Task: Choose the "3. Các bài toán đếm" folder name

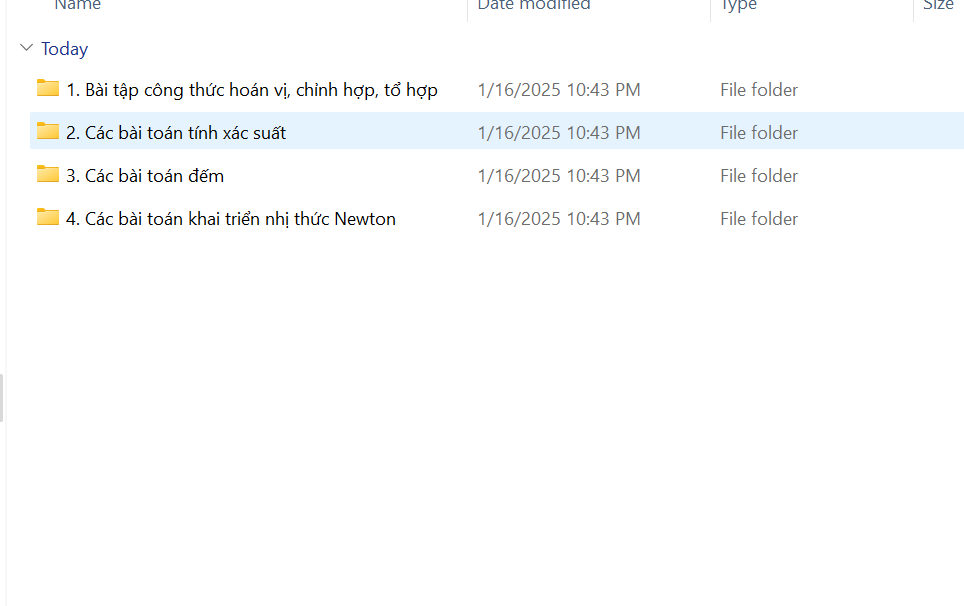Action: (x=144, y=176)
